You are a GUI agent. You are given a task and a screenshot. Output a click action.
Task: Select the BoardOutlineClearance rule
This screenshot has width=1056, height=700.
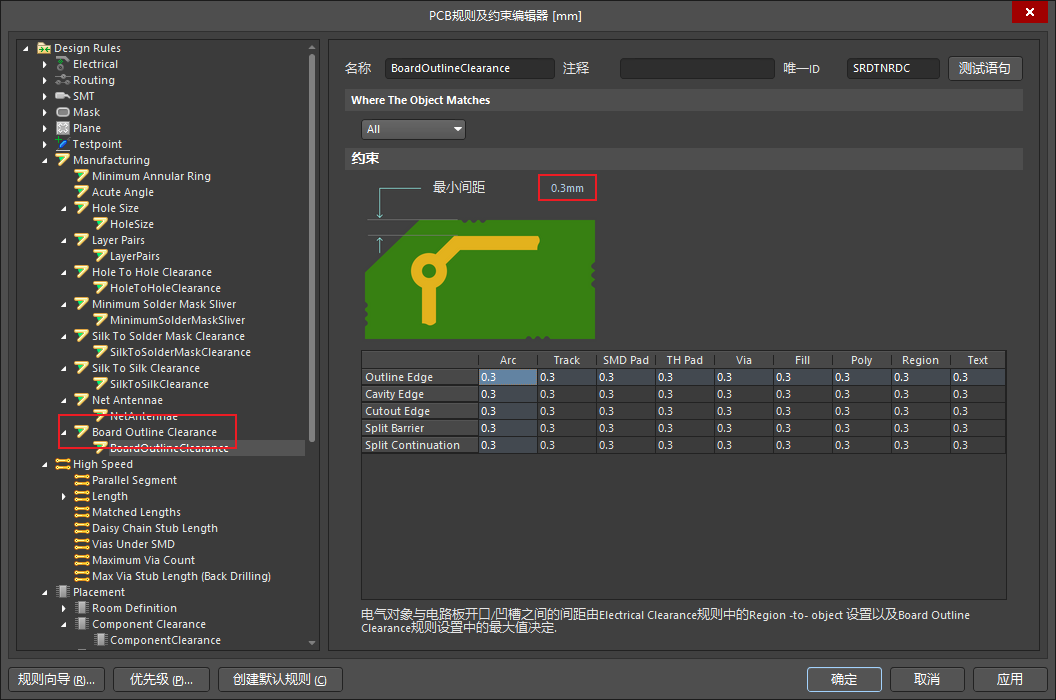[169, 448]
